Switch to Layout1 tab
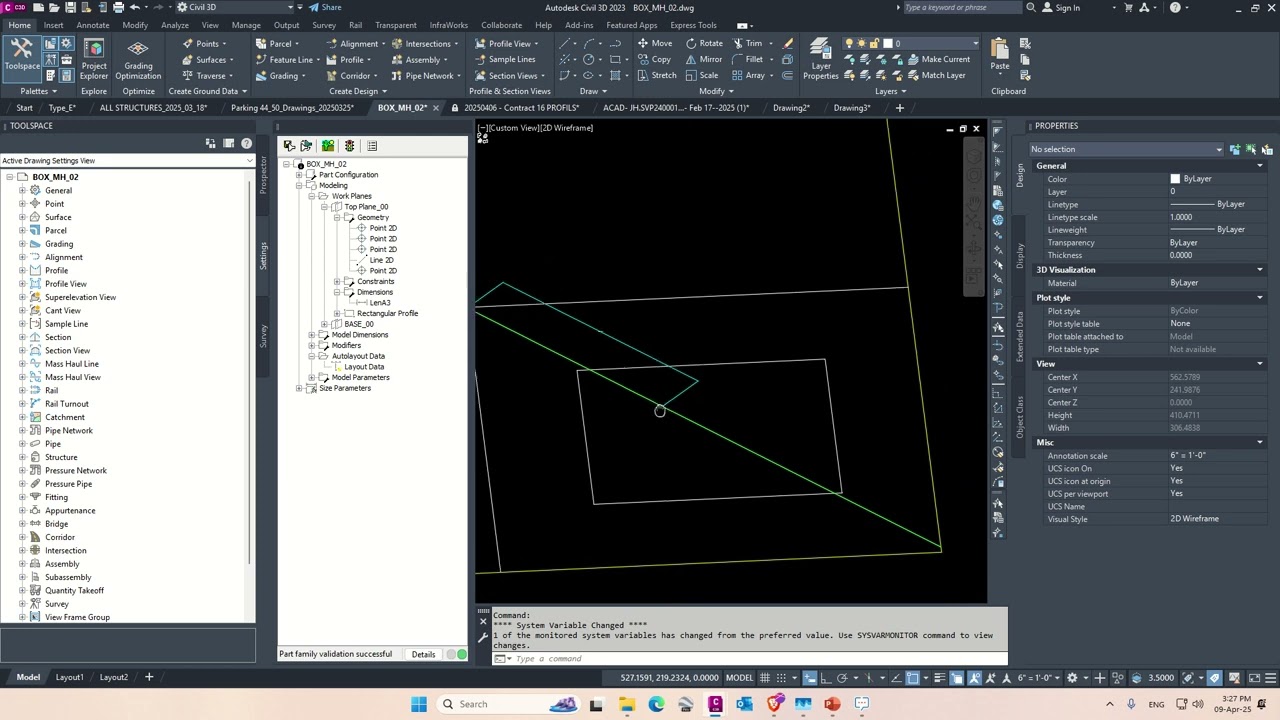Image resolution: width=1280 pixels, height=720 pixels. coord(69,677)
